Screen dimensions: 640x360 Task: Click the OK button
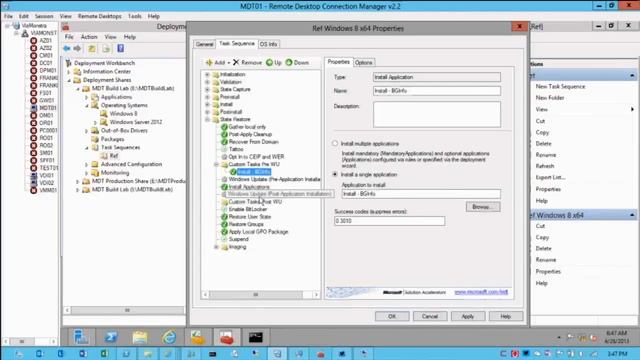392,316
